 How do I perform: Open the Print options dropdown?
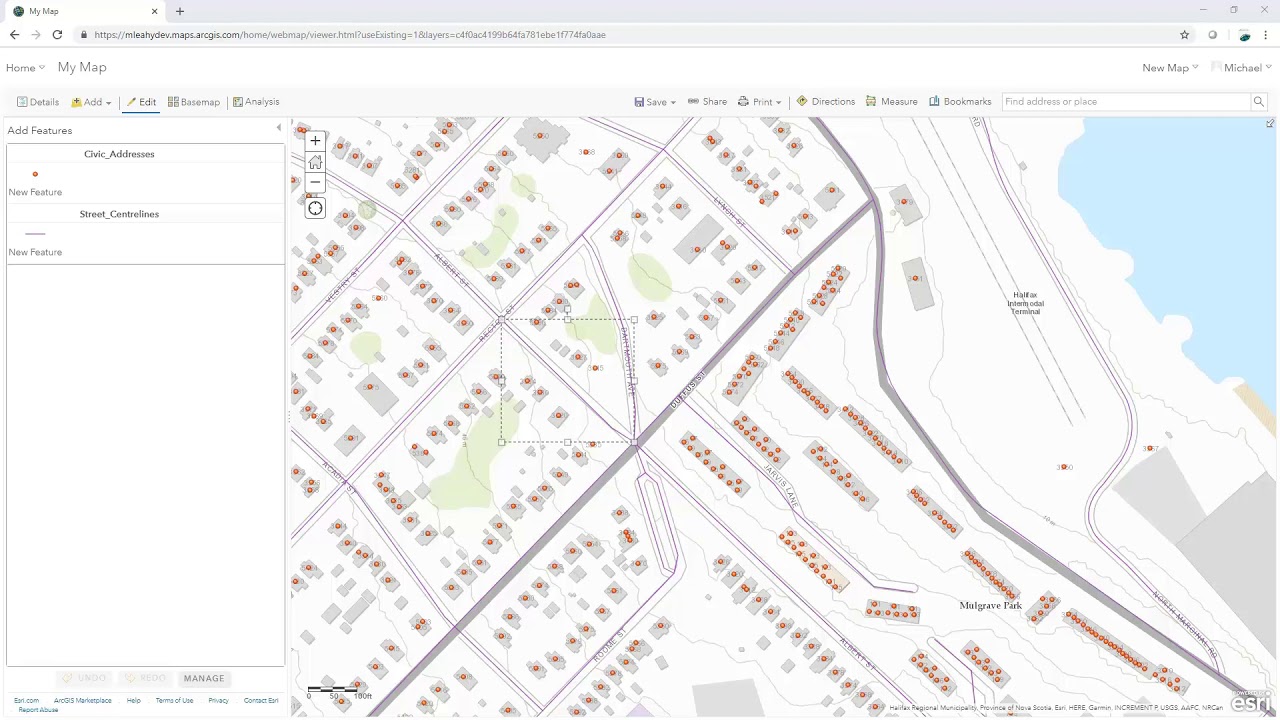pyautogui.click(x=760, y=102)
